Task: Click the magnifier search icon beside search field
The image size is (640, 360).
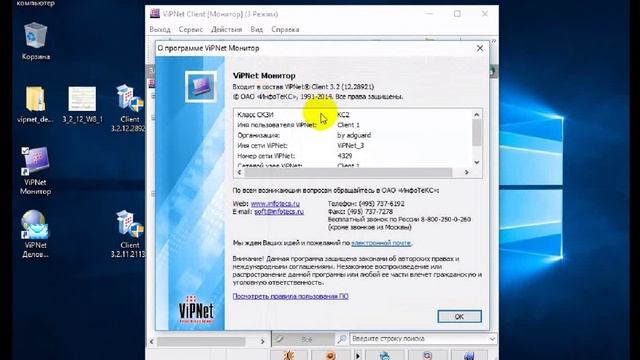Action: pos(342,339)
